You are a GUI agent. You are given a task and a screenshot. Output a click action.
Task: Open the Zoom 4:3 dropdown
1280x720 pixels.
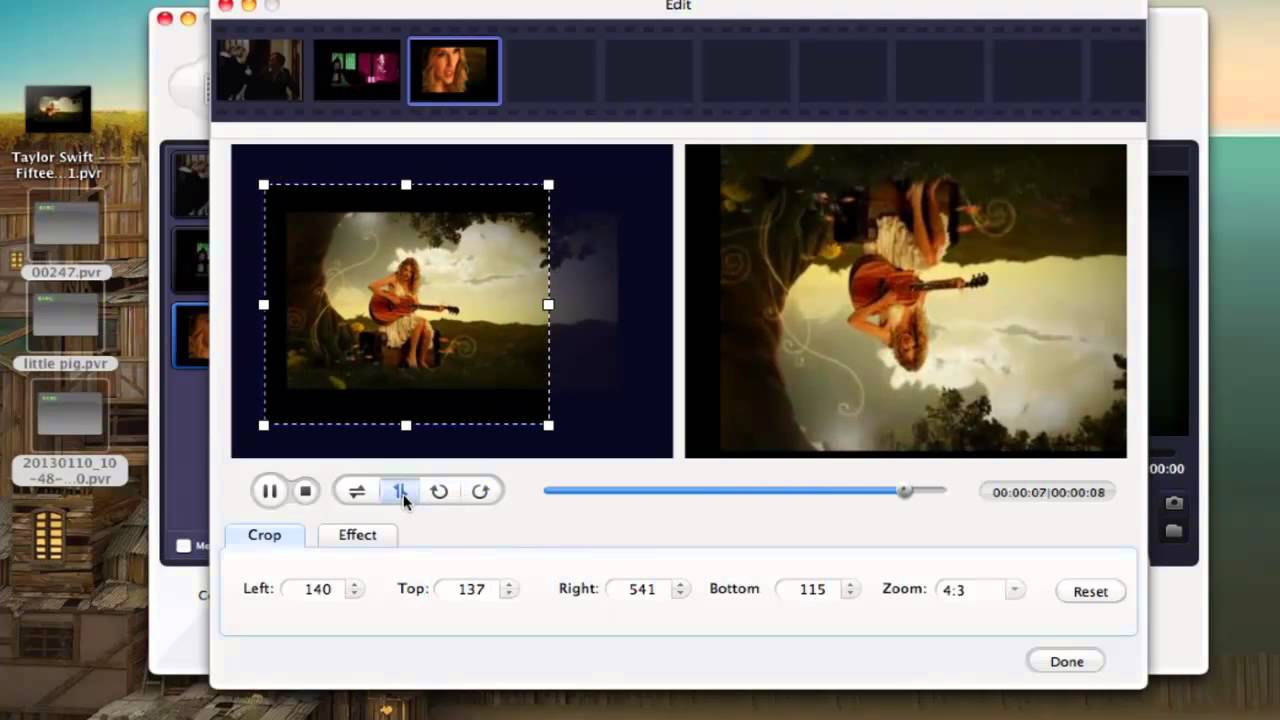[980, 590]
